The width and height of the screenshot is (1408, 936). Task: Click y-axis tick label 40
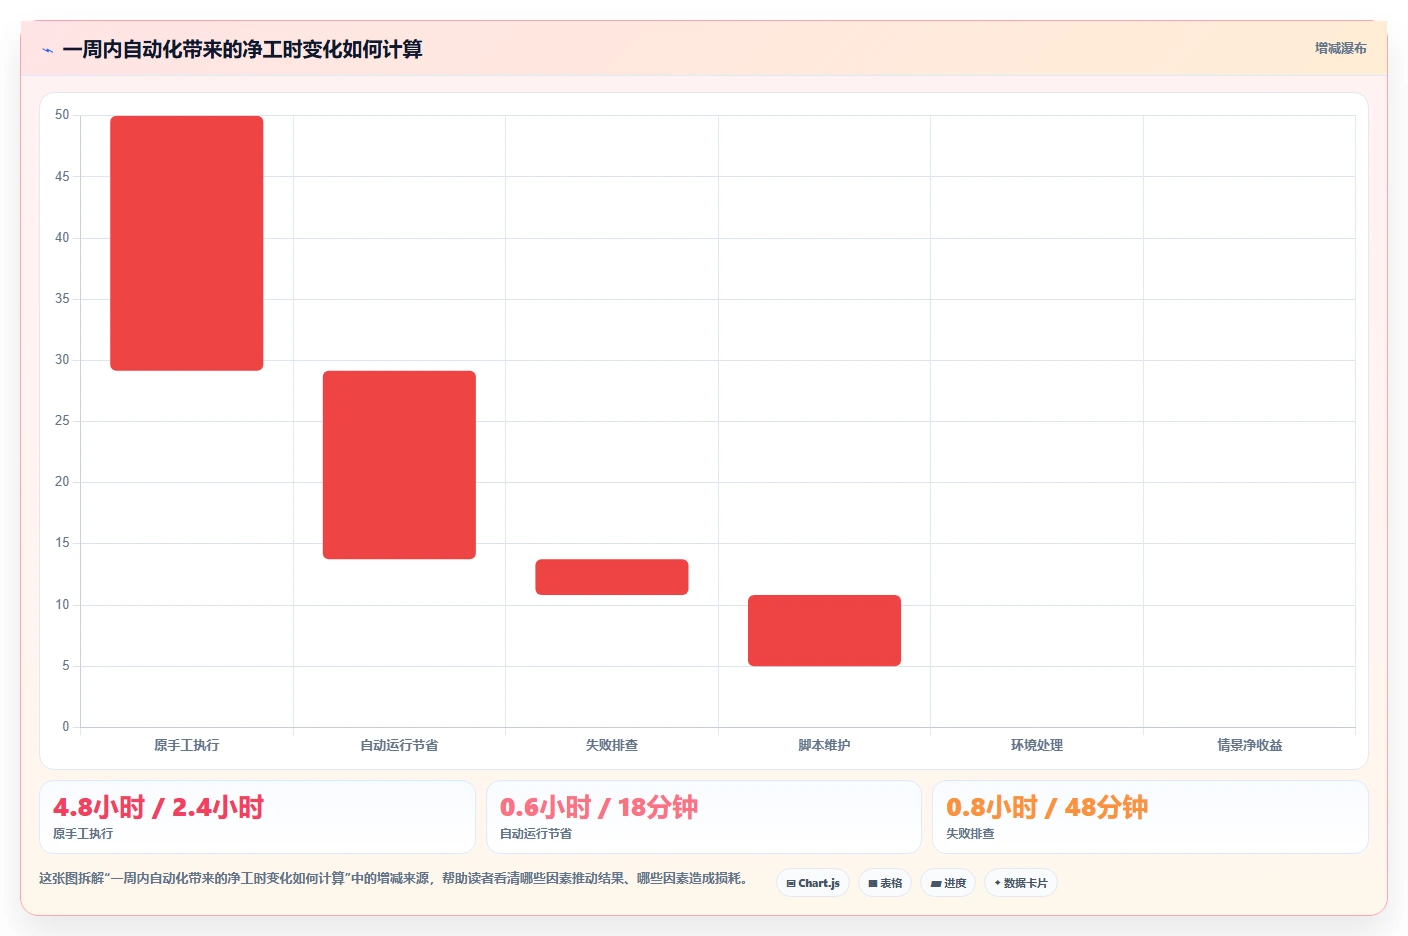[x=62, y=237]
